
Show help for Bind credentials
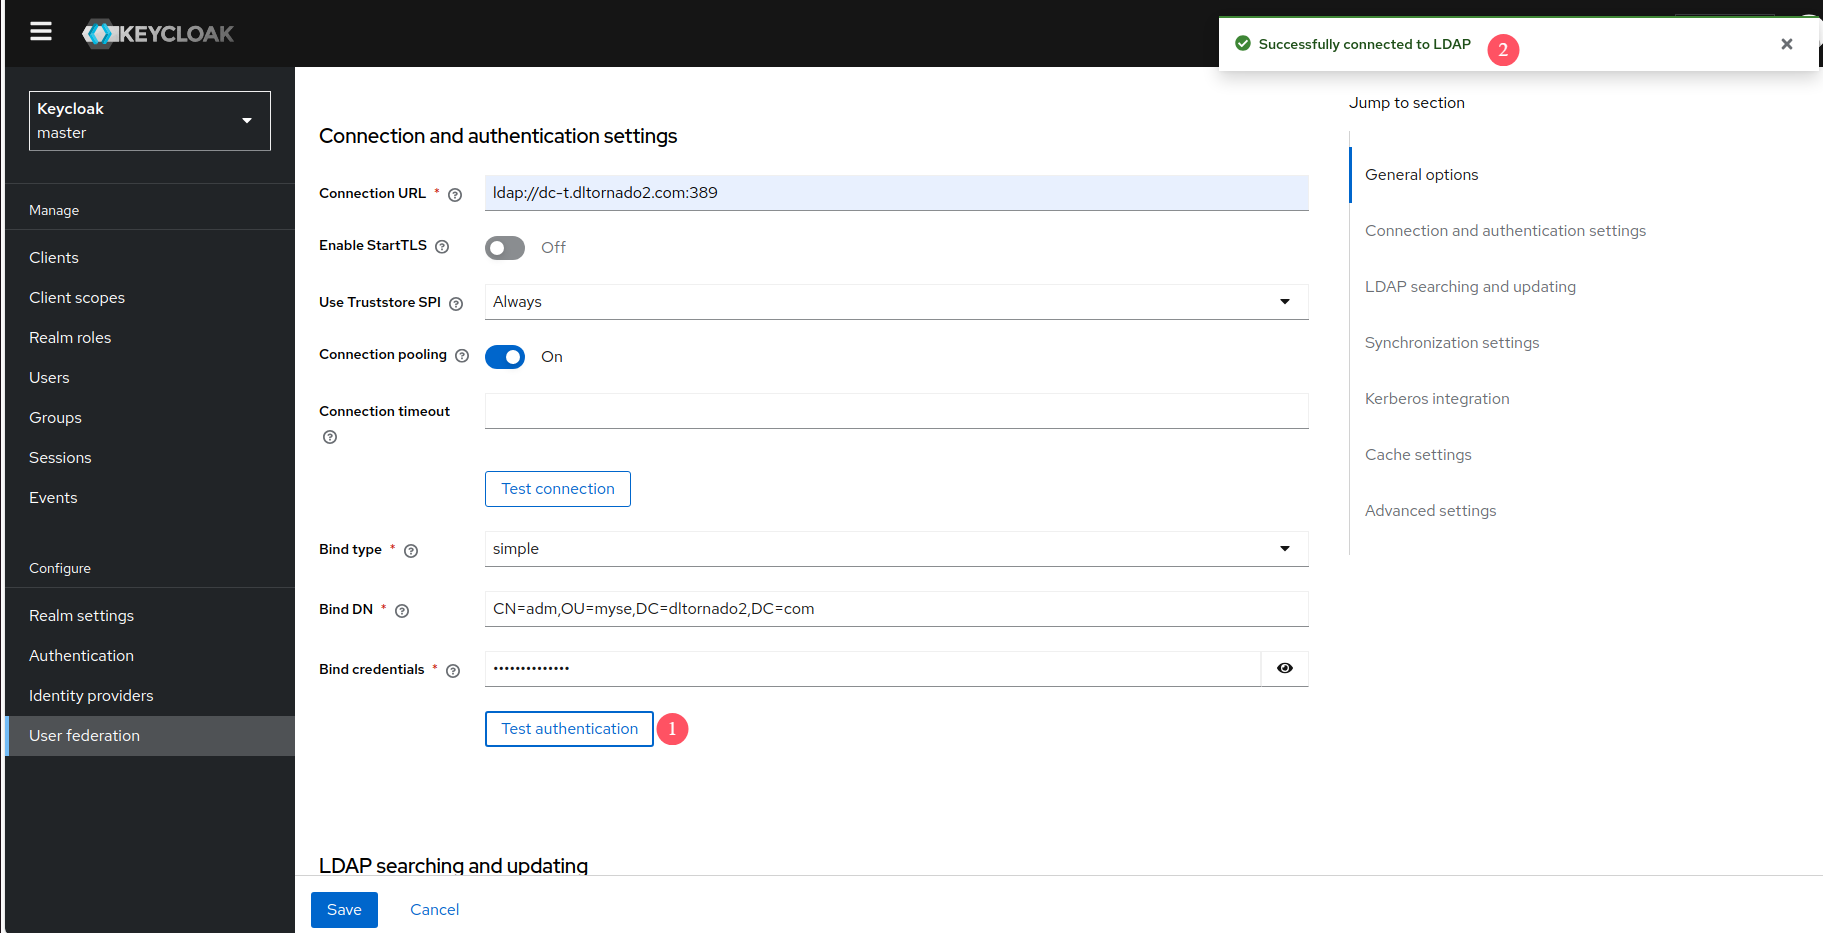453,671
